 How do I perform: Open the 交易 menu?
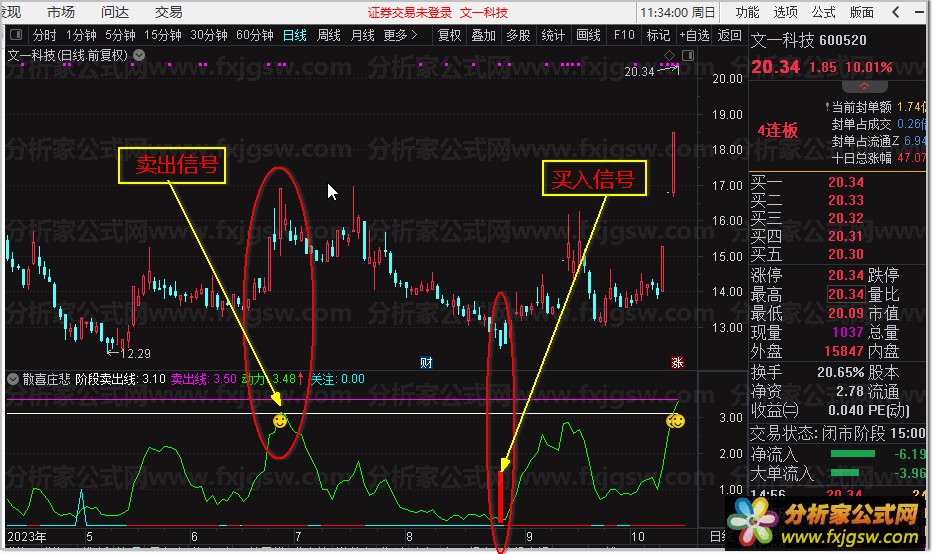[x=169, y=12]
